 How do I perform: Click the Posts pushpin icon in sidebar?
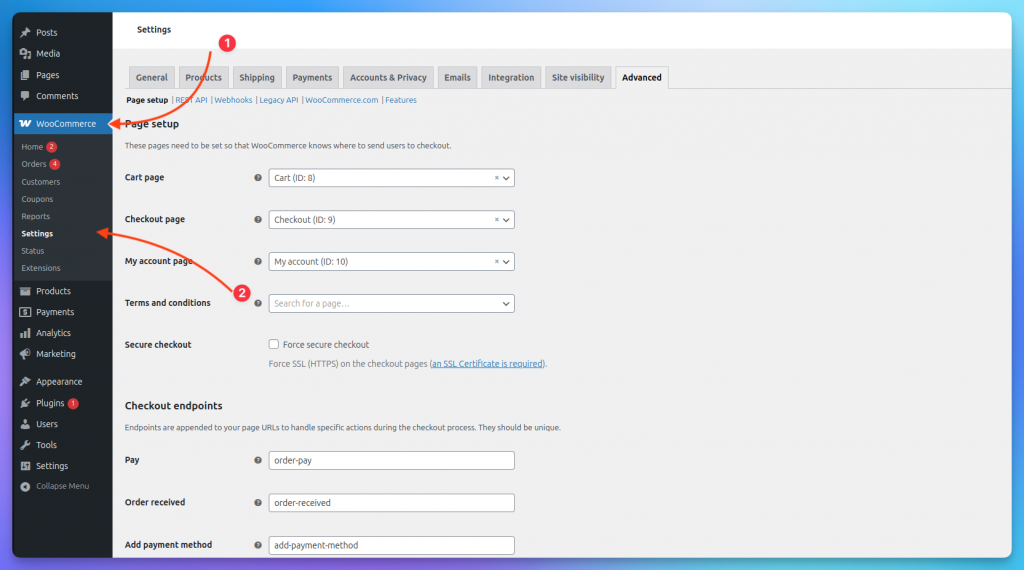click(25, 32)
